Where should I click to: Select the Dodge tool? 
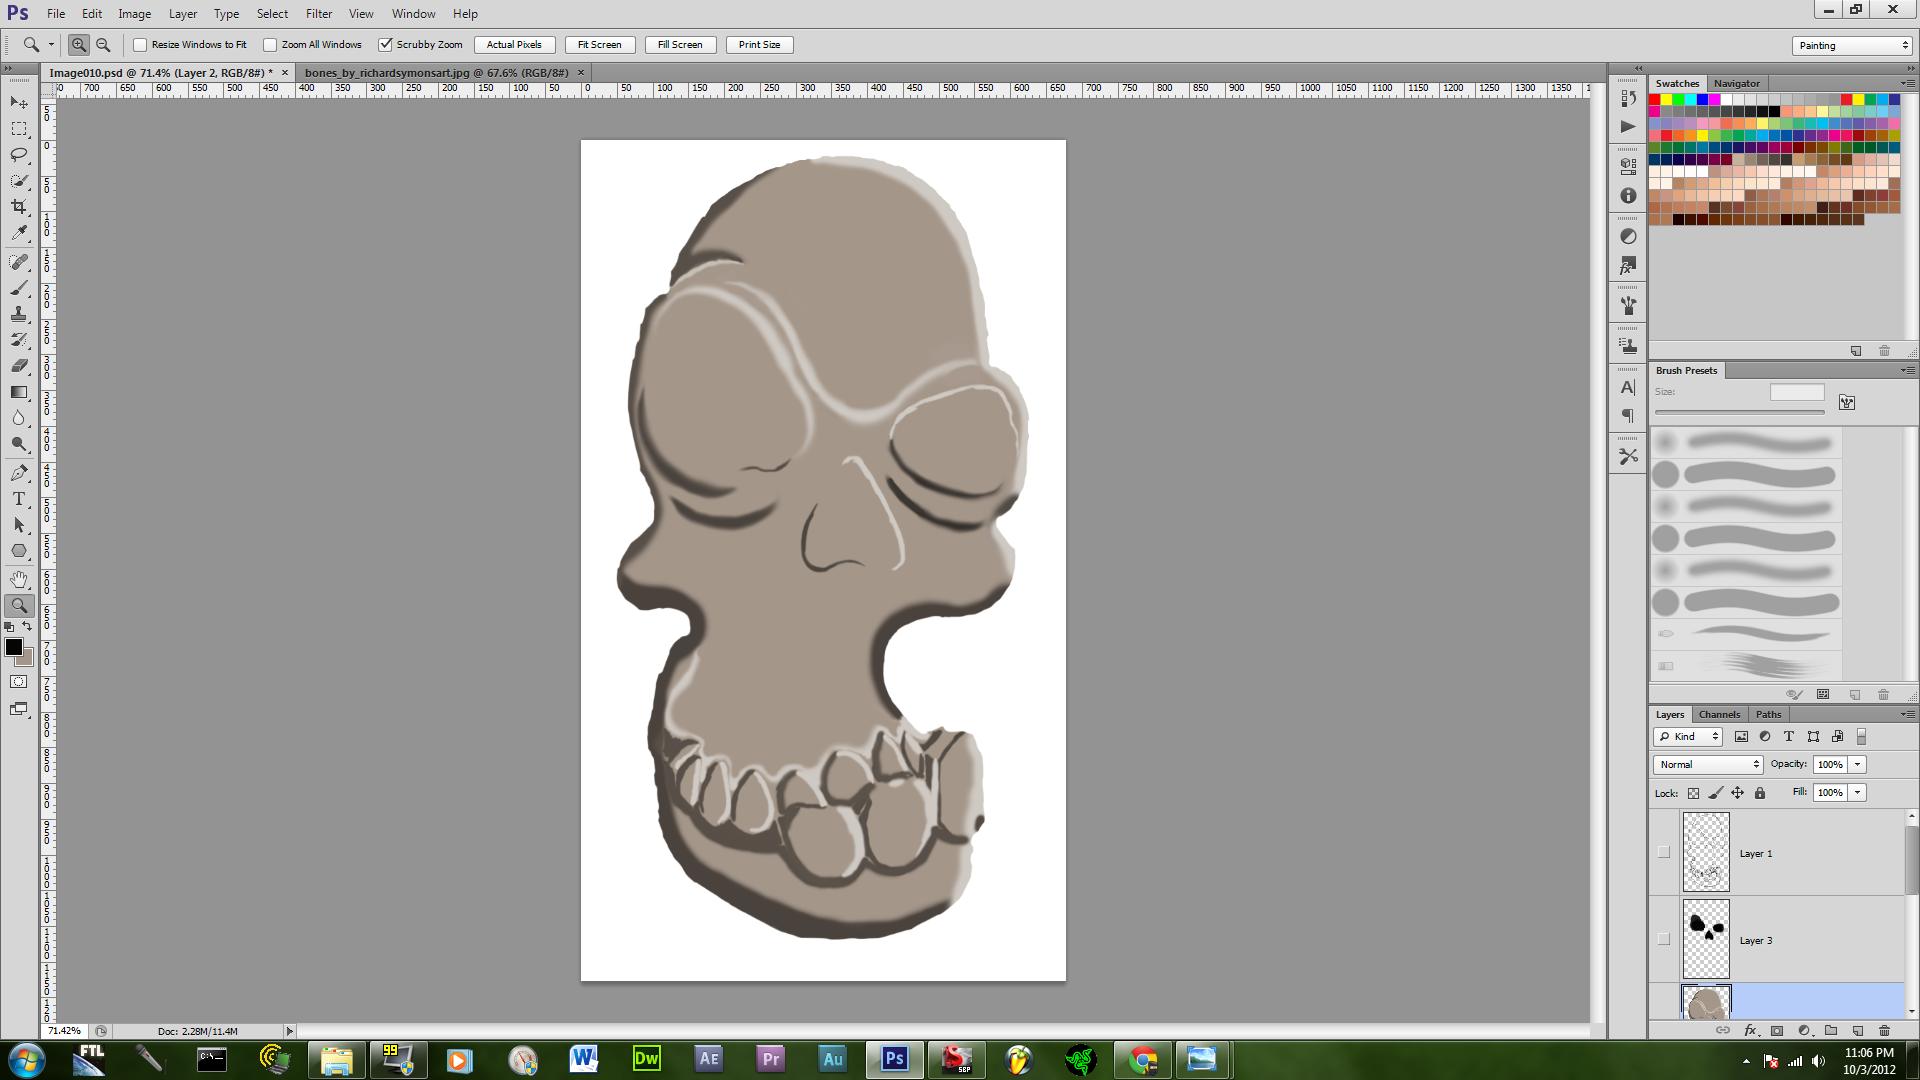pos(19,444)
